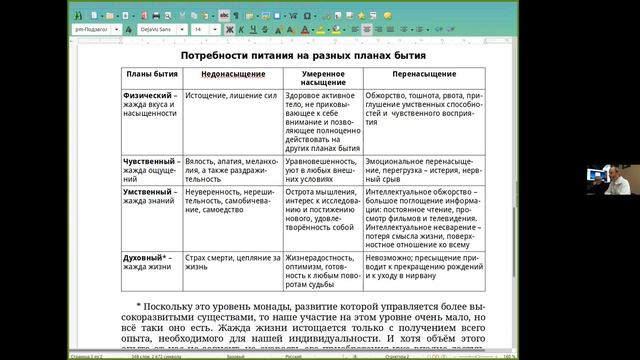Click the Print icon
640x360 pixels.
(156, 16)
